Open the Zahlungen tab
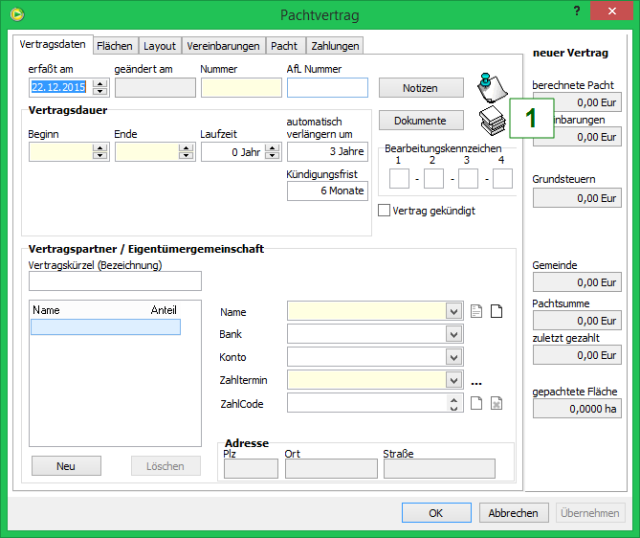640x538 pixels. pyautogui.click(x=334, y=46)
